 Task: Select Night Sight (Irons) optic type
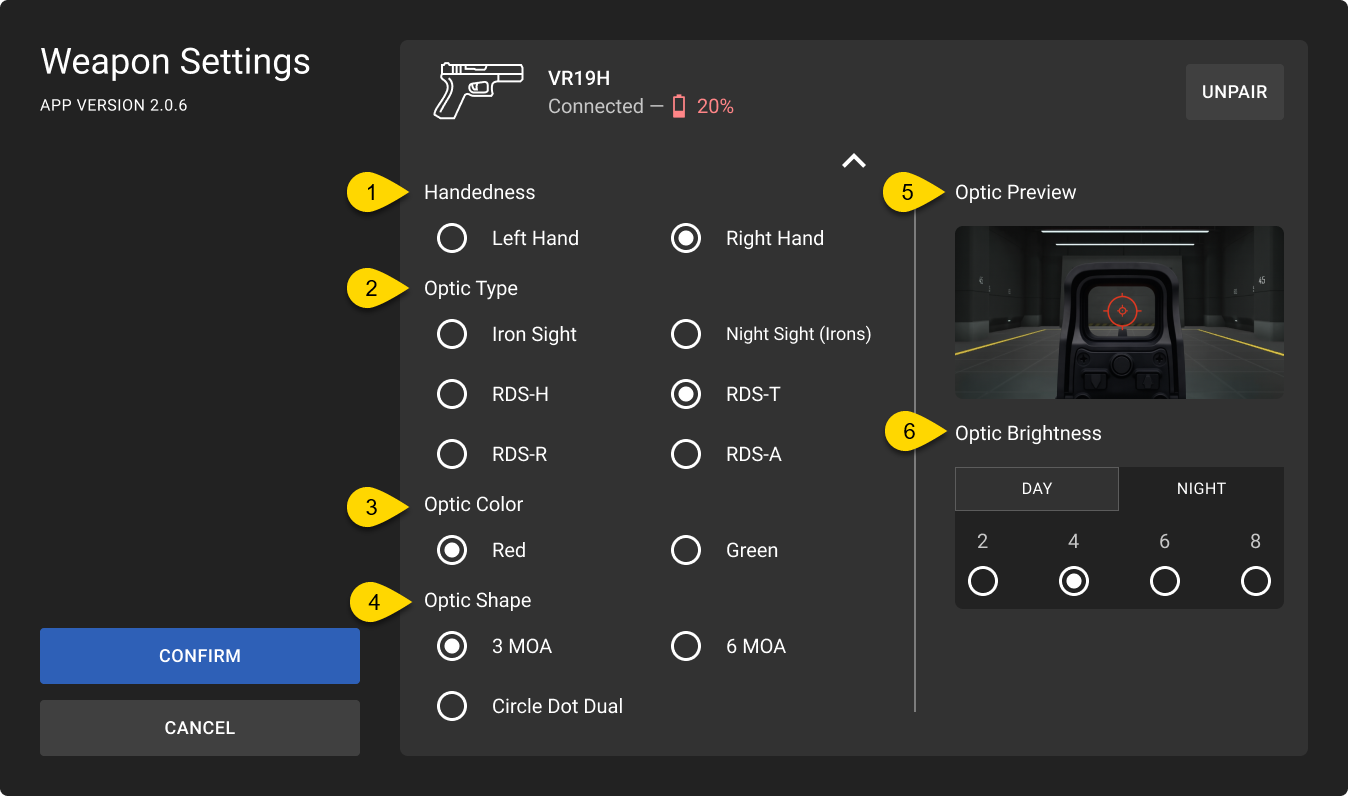click(x=686, y=334)
